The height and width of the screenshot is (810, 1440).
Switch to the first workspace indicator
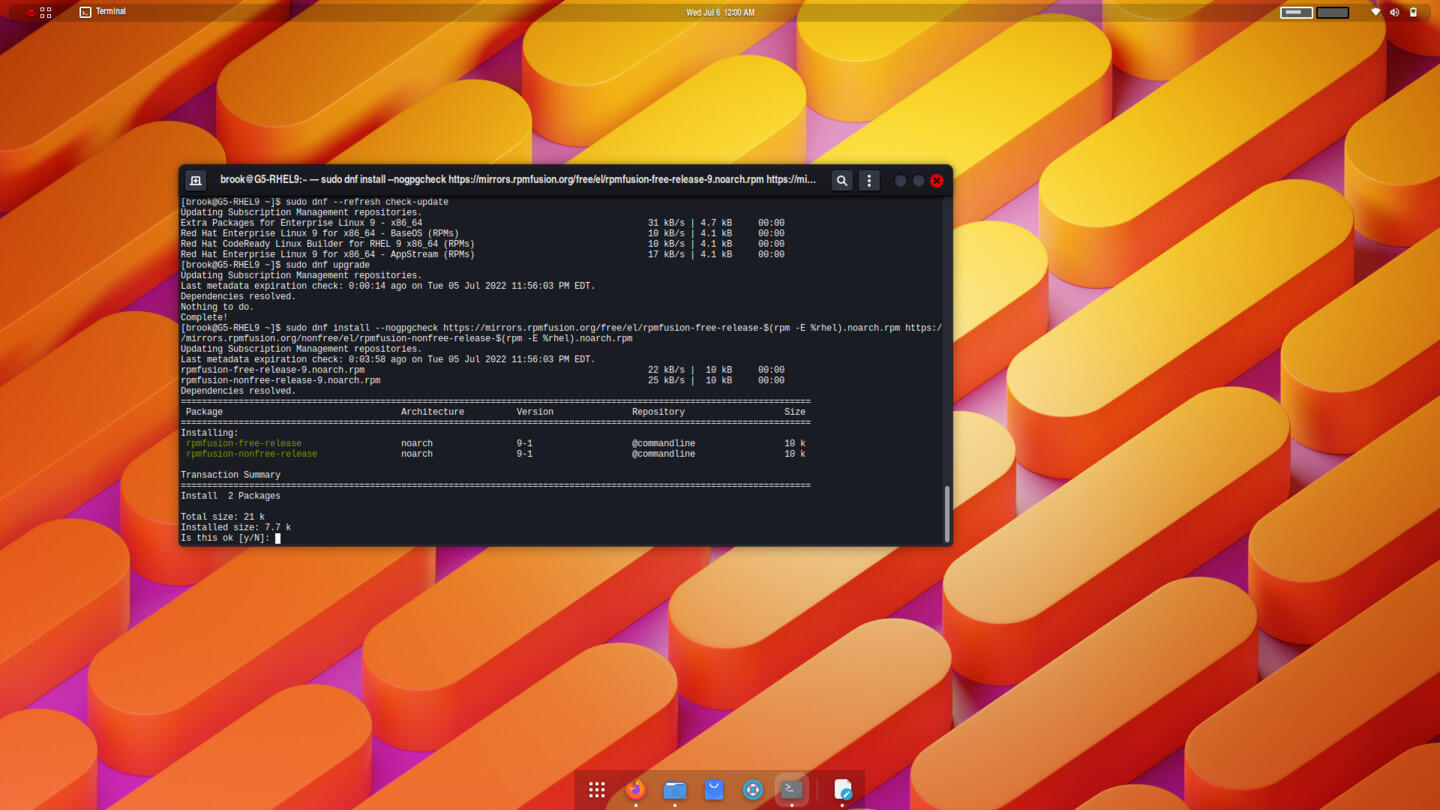click(1297, 12)
